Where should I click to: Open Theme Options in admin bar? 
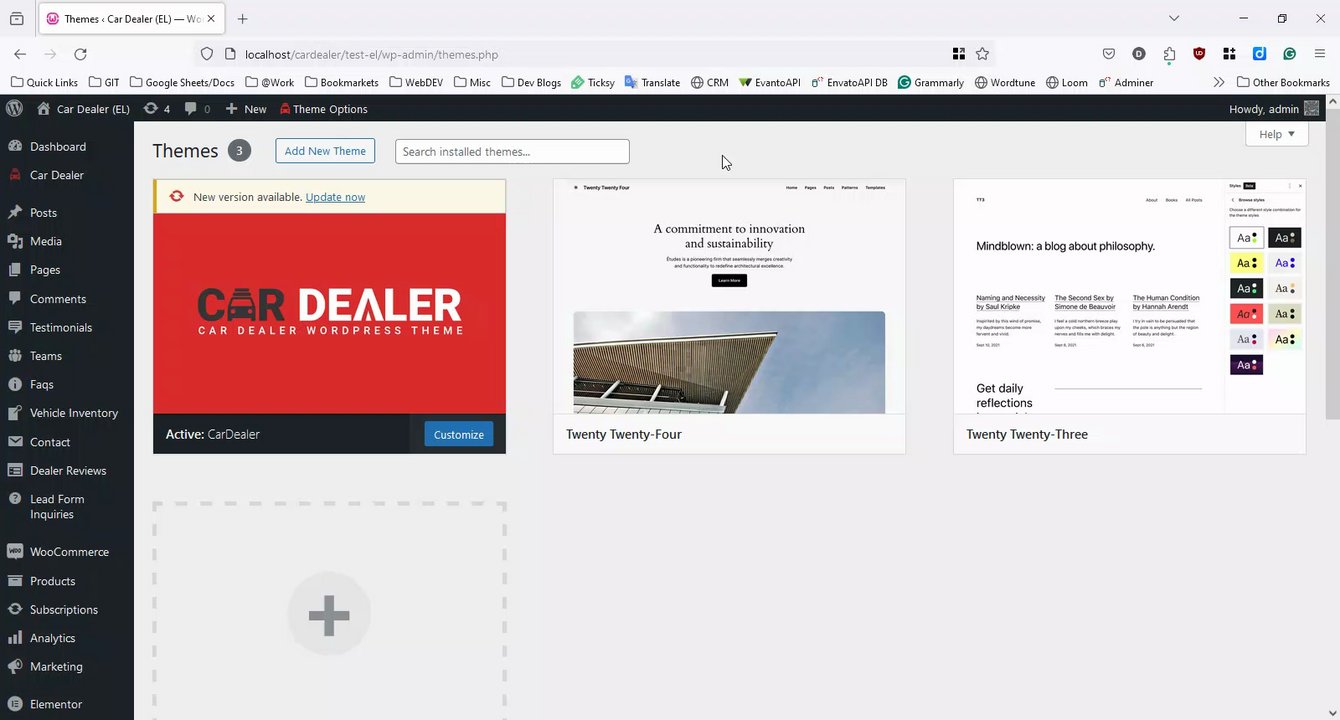coord(324,109)
